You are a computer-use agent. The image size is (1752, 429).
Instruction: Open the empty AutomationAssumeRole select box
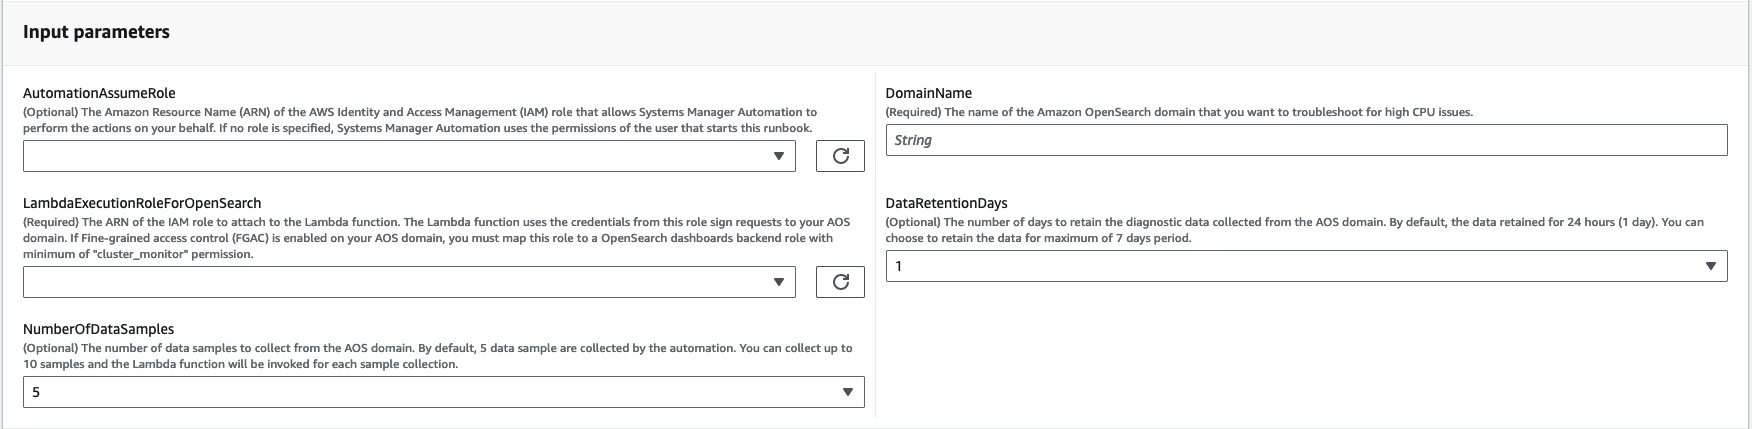(x=400, y=156)
